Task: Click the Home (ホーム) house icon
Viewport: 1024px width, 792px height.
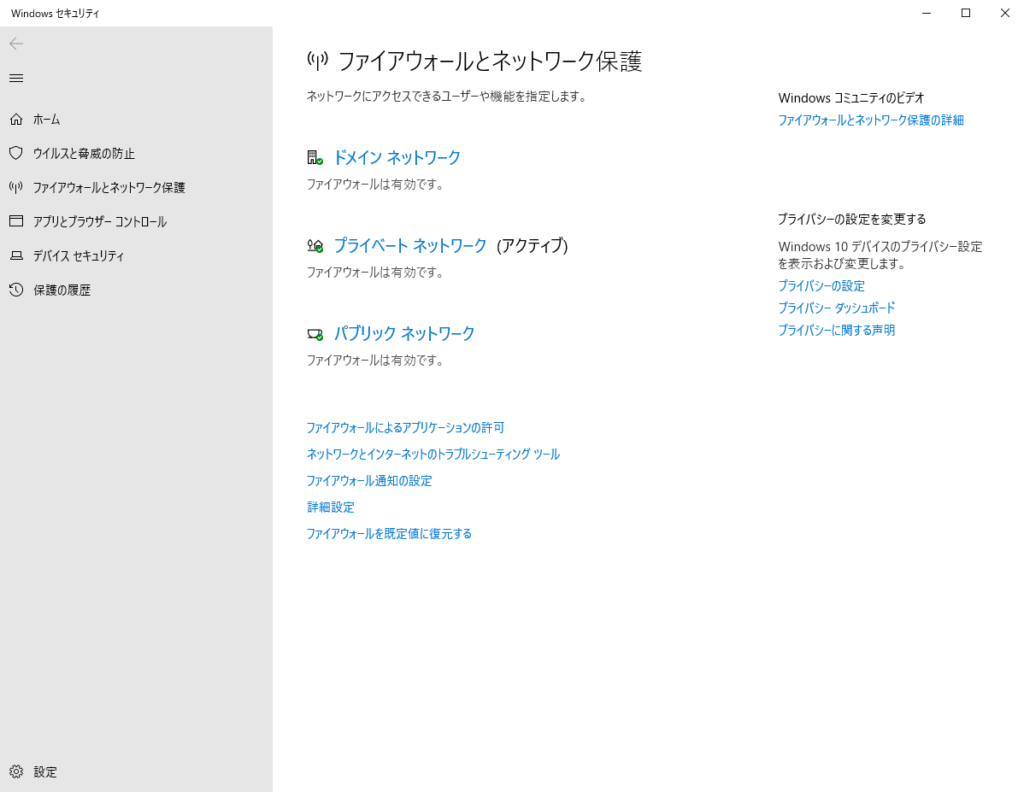Action: (x=16, y=119)
